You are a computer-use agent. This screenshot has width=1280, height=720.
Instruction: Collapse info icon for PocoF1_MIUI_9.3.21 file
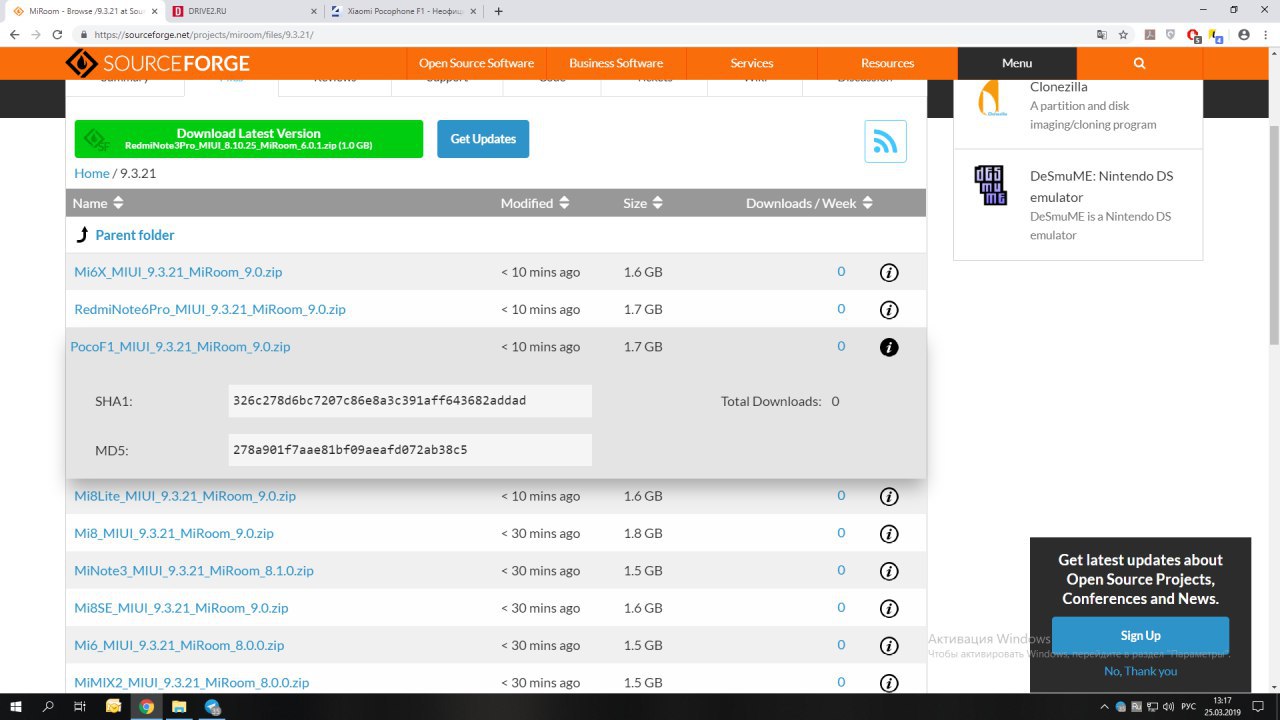click(x=889, y=347)
